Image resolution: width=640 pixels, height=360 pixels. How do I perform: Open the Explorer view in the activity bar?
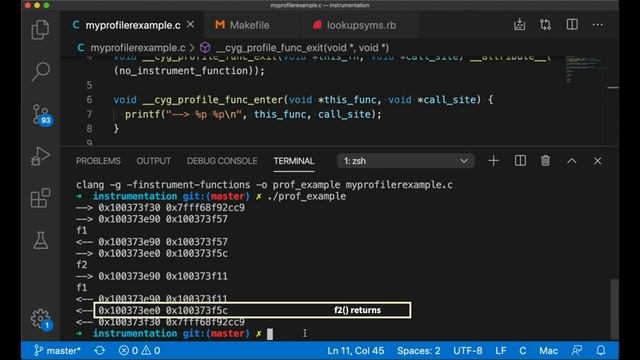click(x=40, y=29)
